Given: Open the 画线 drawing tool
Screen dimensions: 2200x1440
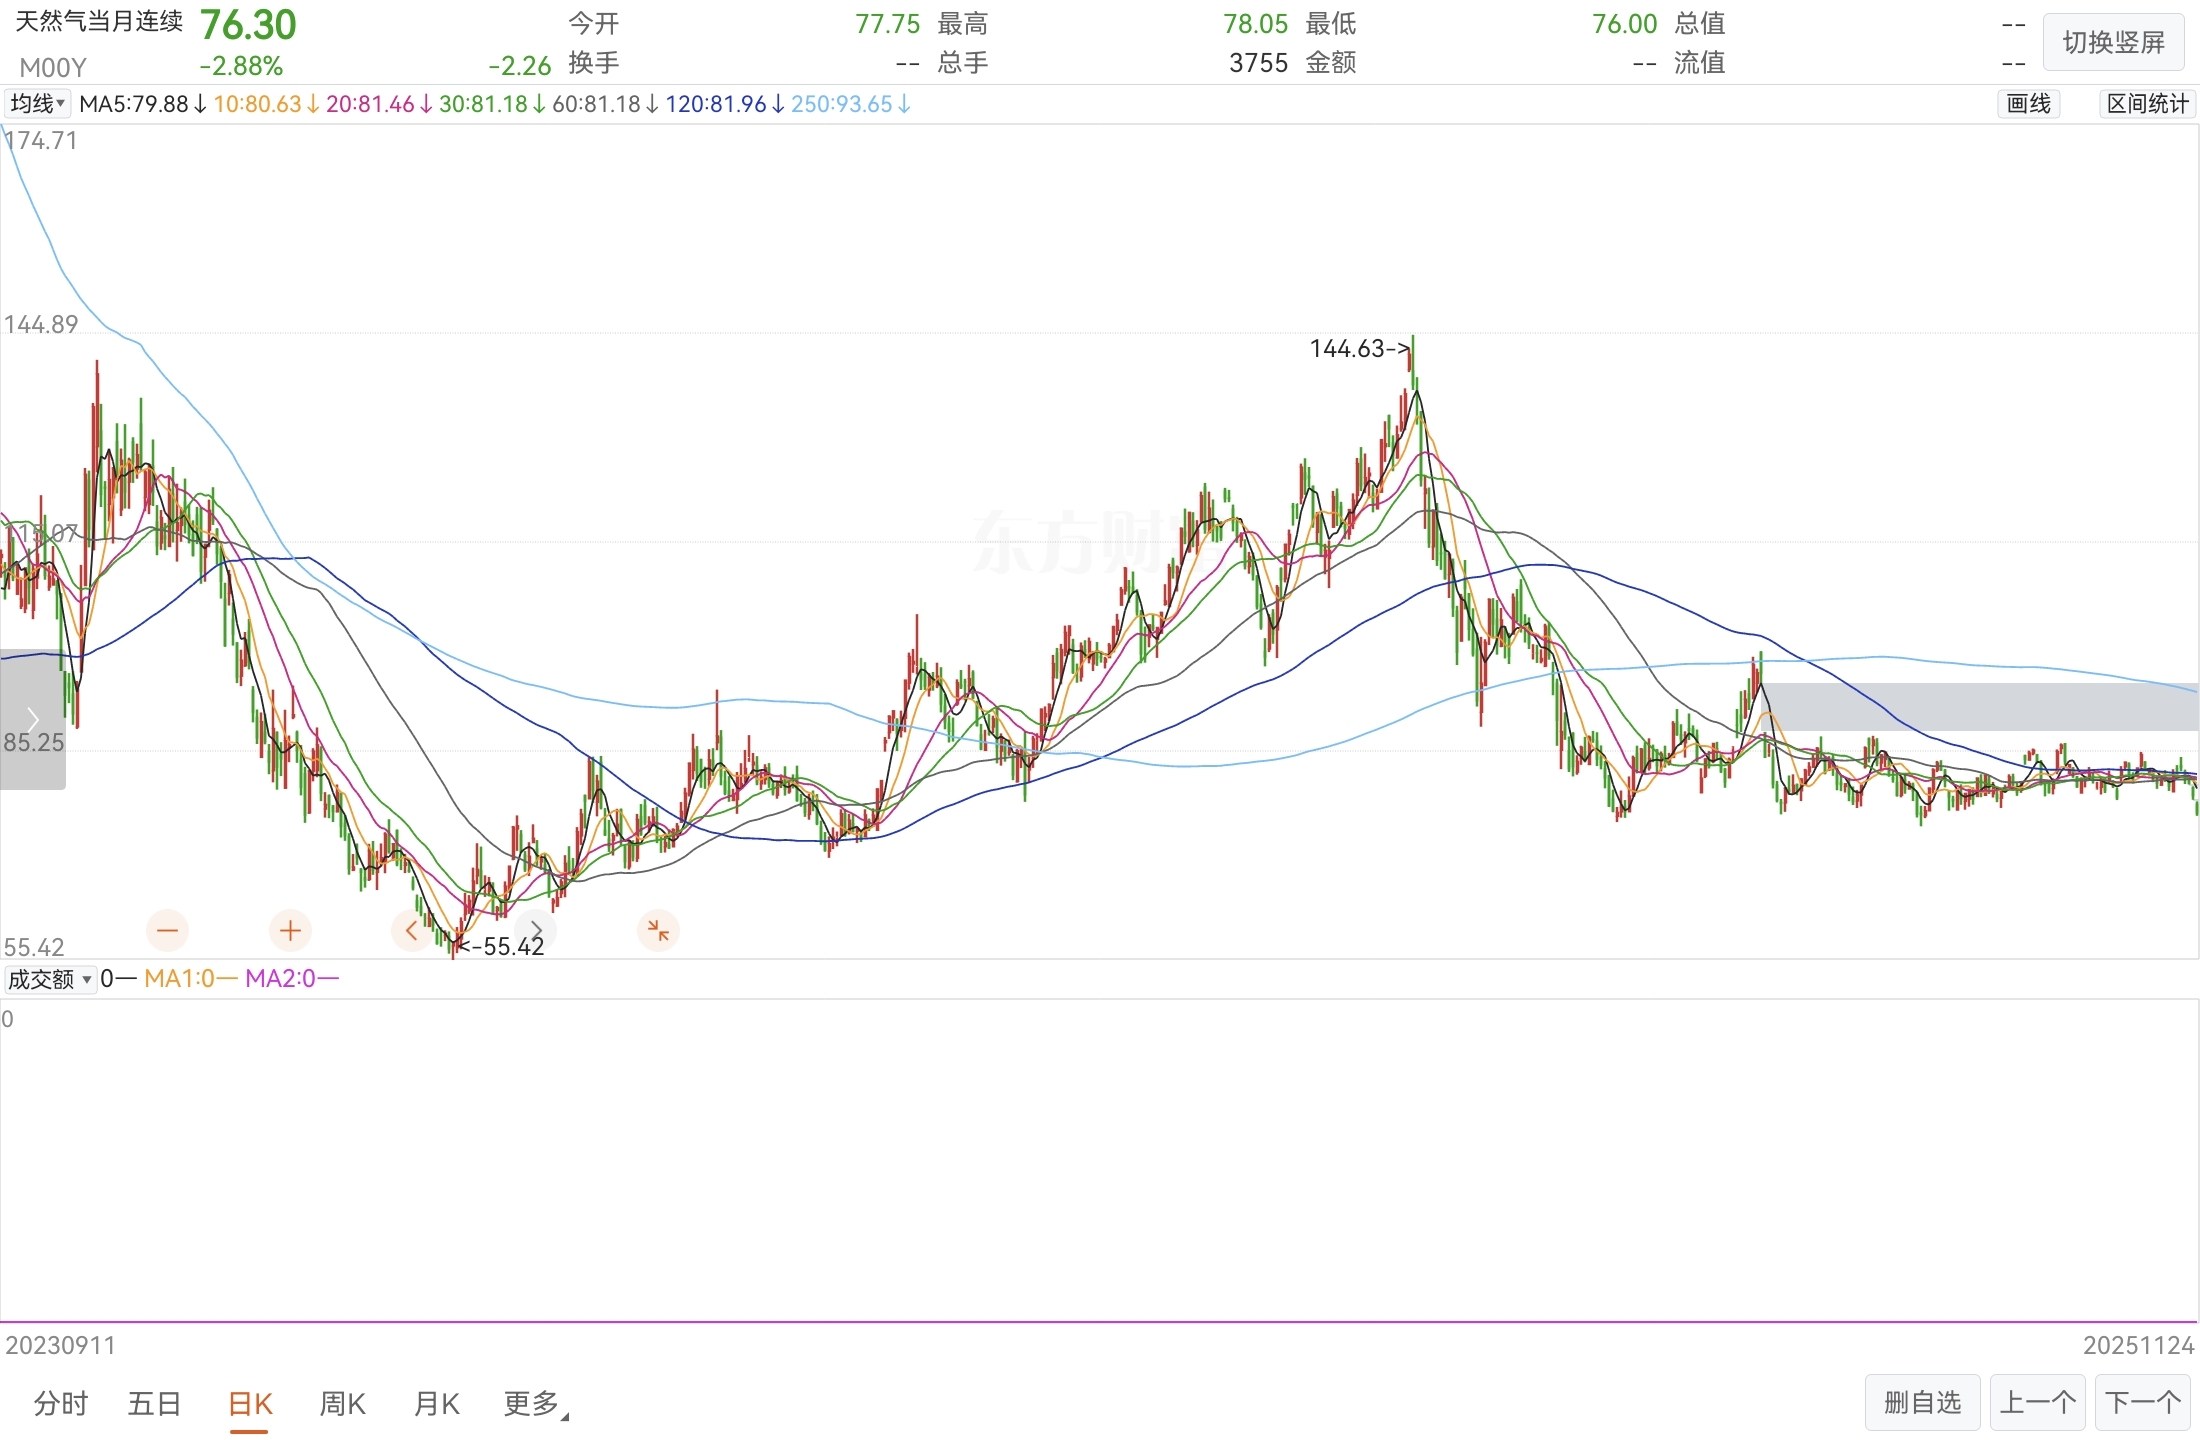Looking at the screenshot, I should [x=2028, y=104].
